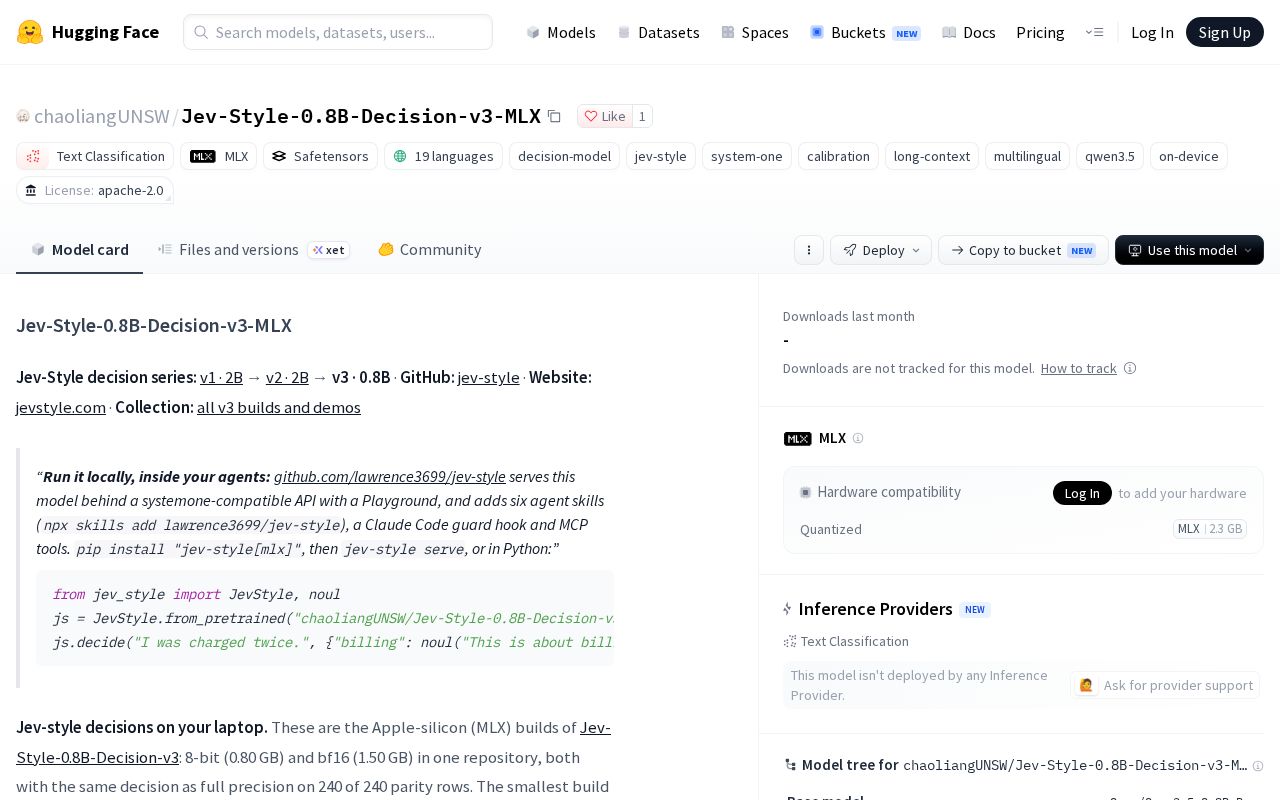Viewport: 1280px width, 800px height.
Task: Click Log In in the header
Action: [x=1152, y=32]
